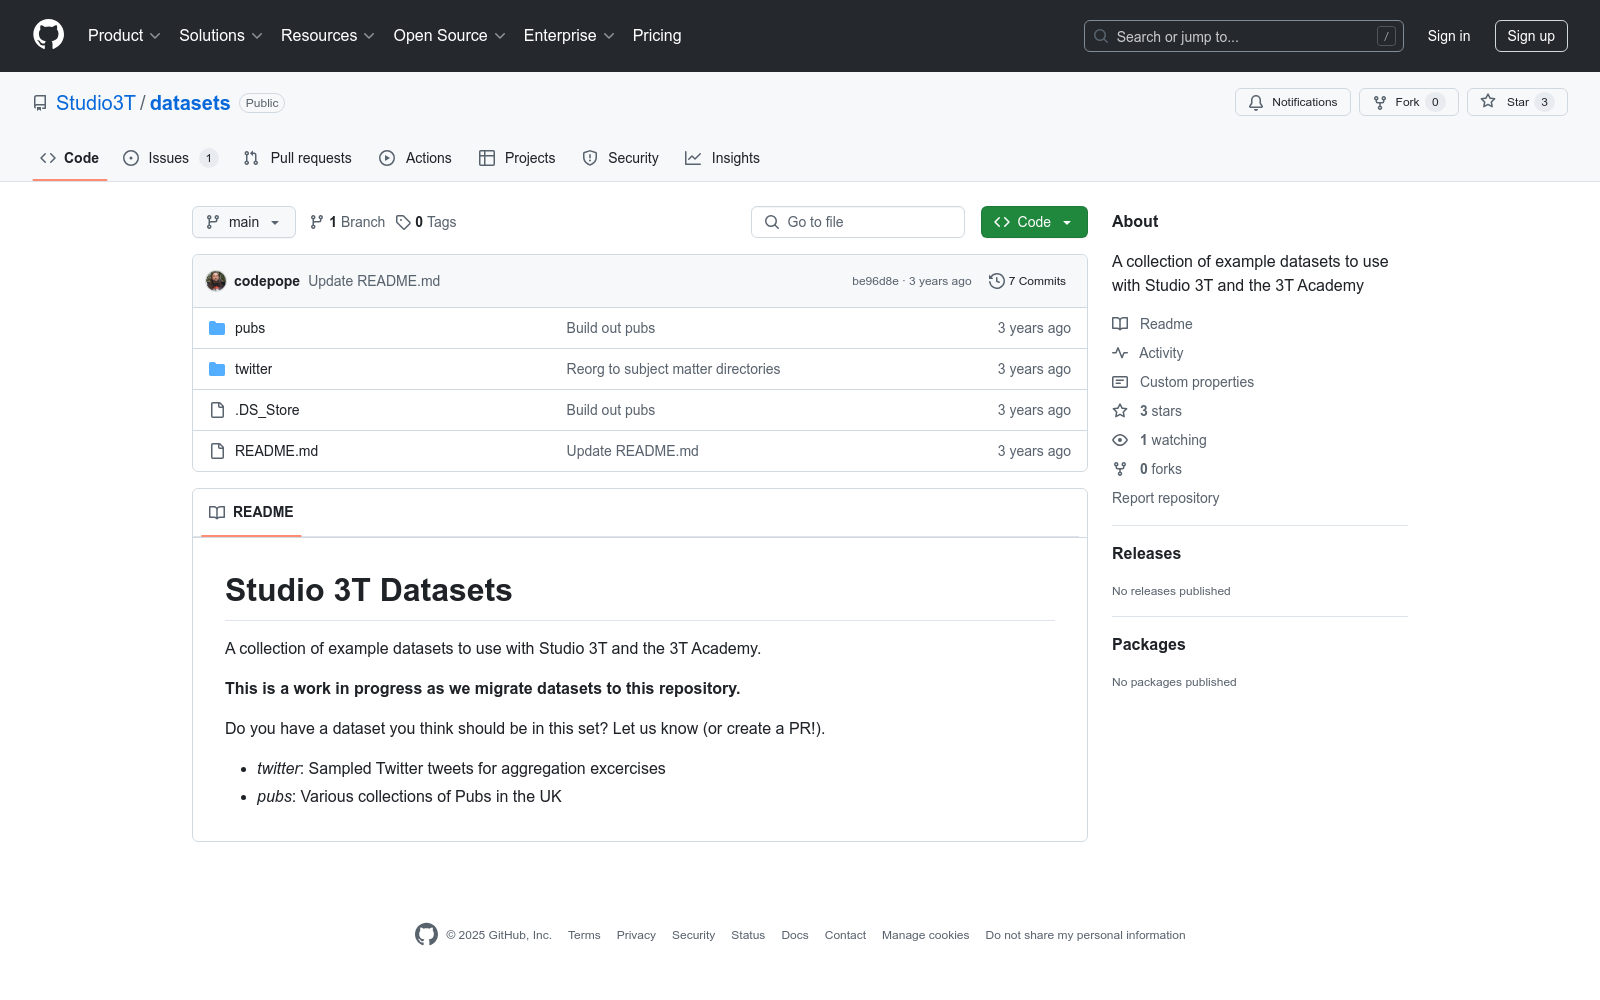Open the Projects tab
The width and height of the screenshot is (1600, 1000).
tap(517, 158)
